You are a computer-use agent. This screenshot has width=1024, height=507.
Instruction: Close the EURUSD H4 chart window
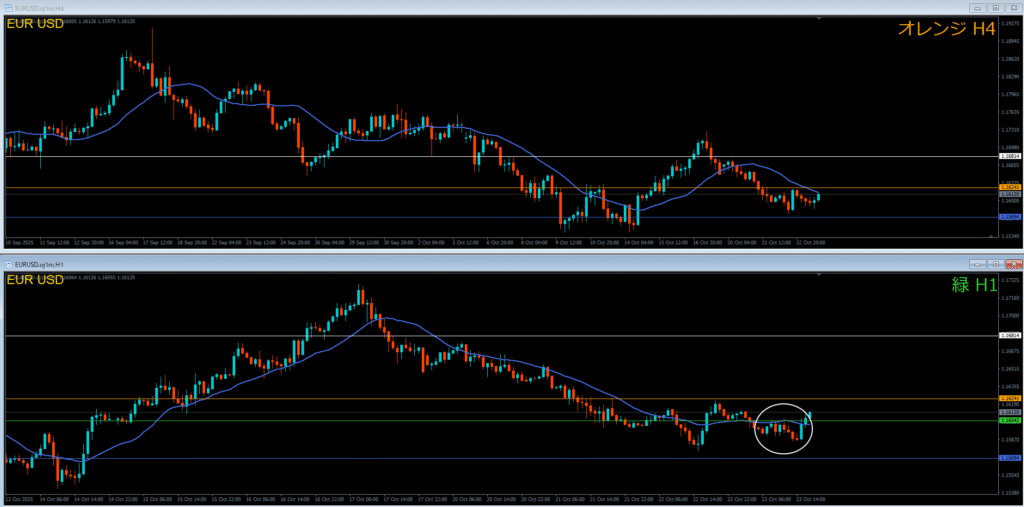click(1013, 8)
